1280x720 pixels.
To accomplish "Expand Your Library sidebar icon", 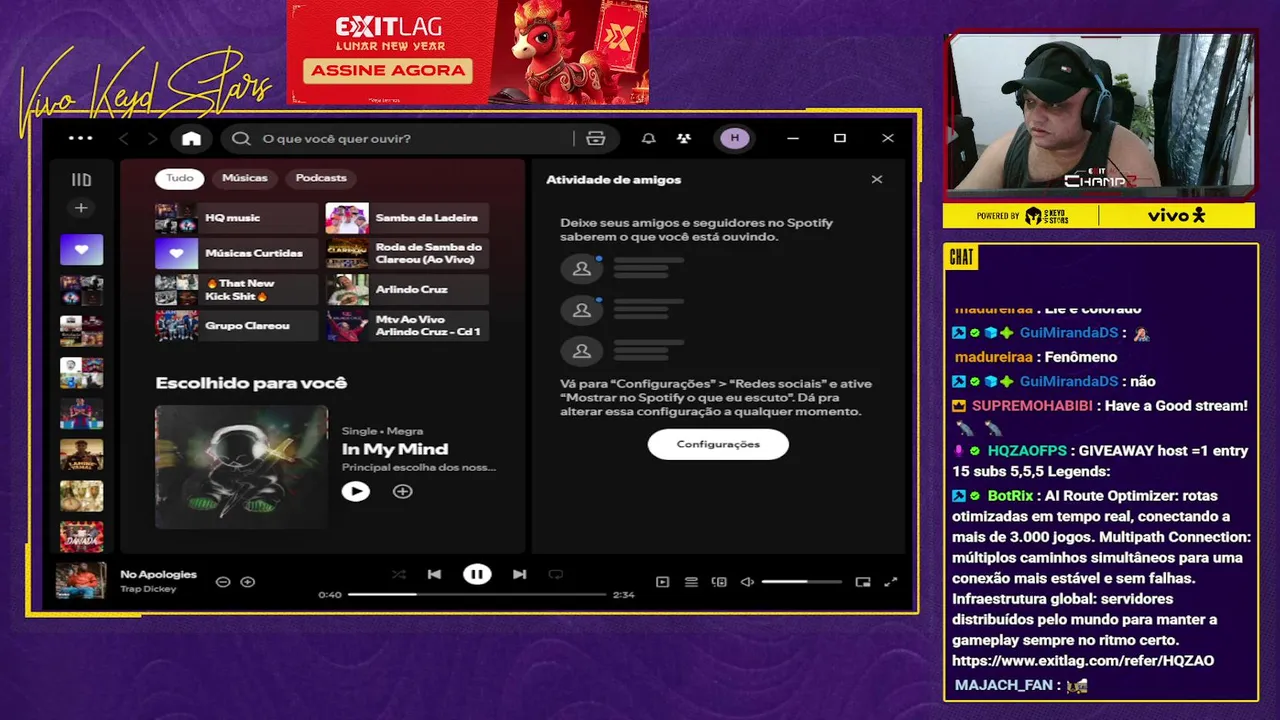I will 81,180.
